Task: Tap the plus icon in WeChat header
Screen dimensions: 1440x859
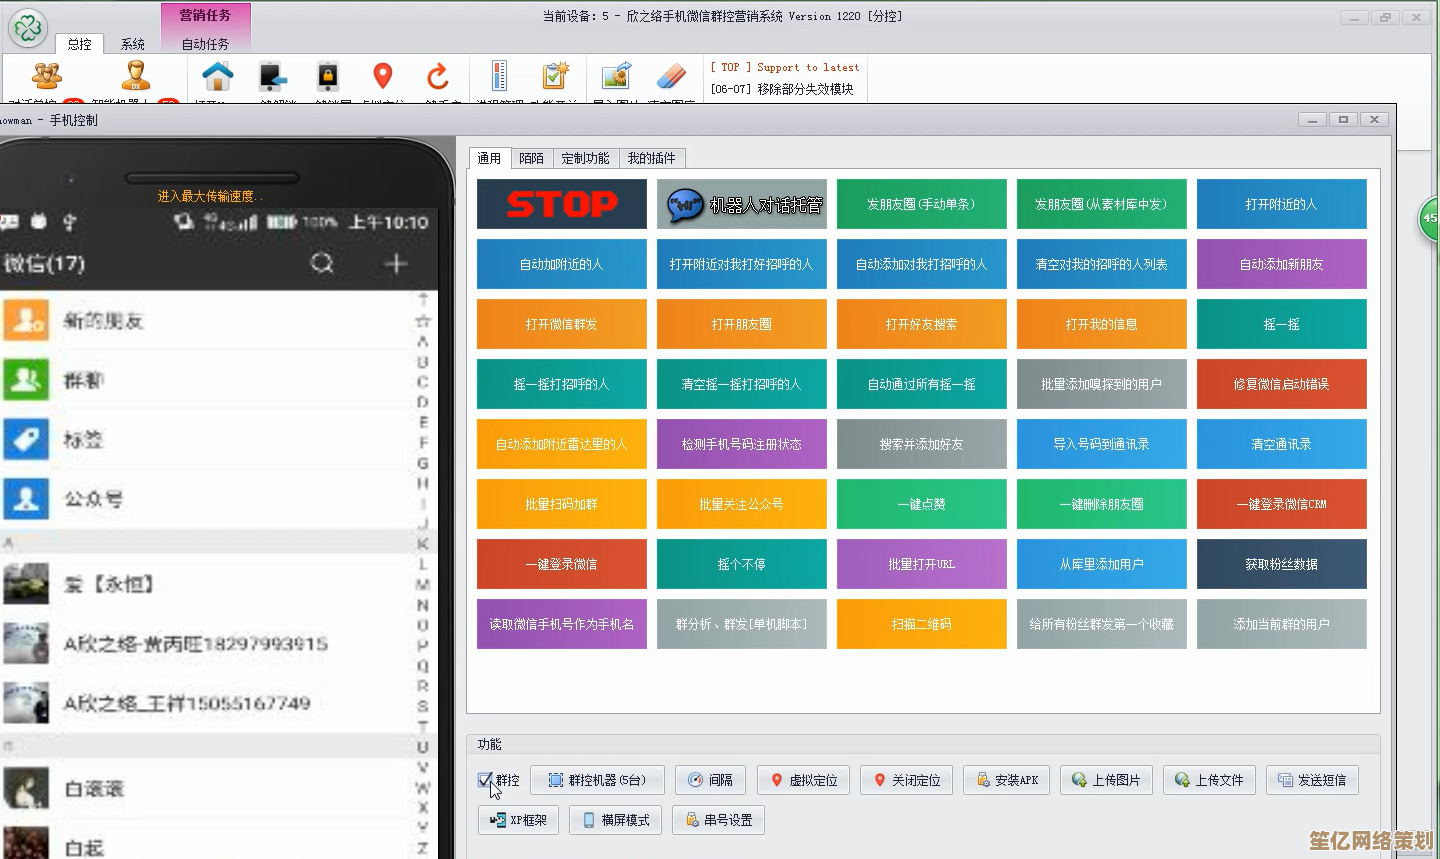Action: tap(396, 263)
